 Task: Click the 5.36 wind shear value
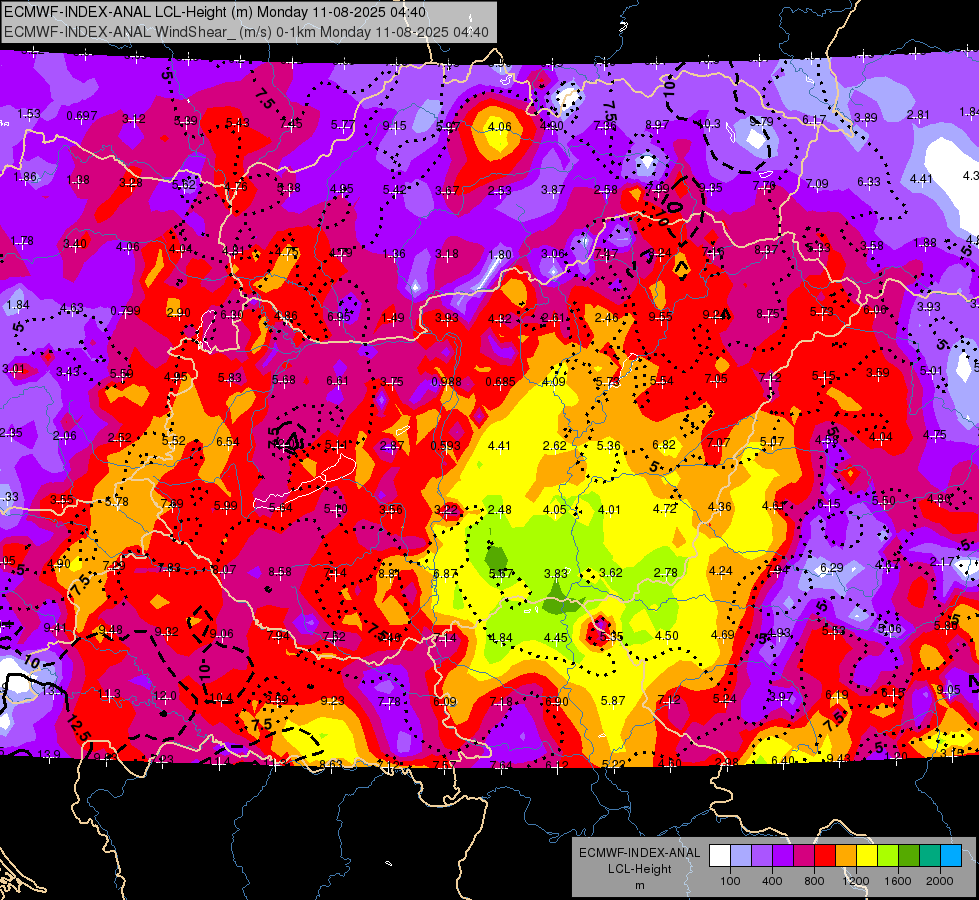coord(609,445)
